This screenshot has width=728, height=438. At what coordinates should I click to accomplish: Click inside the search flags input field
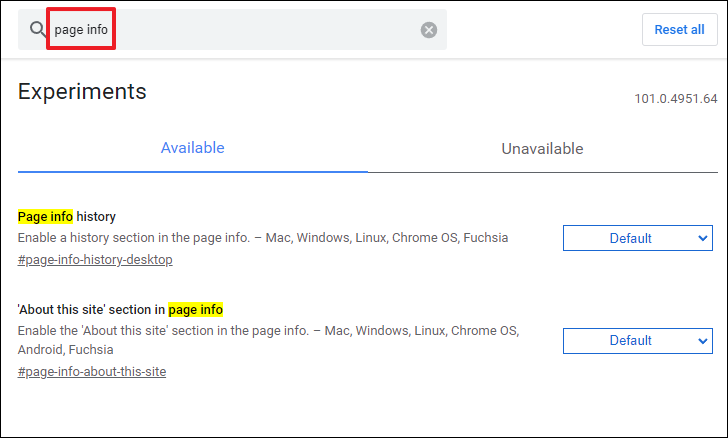[x=232, y=30]
